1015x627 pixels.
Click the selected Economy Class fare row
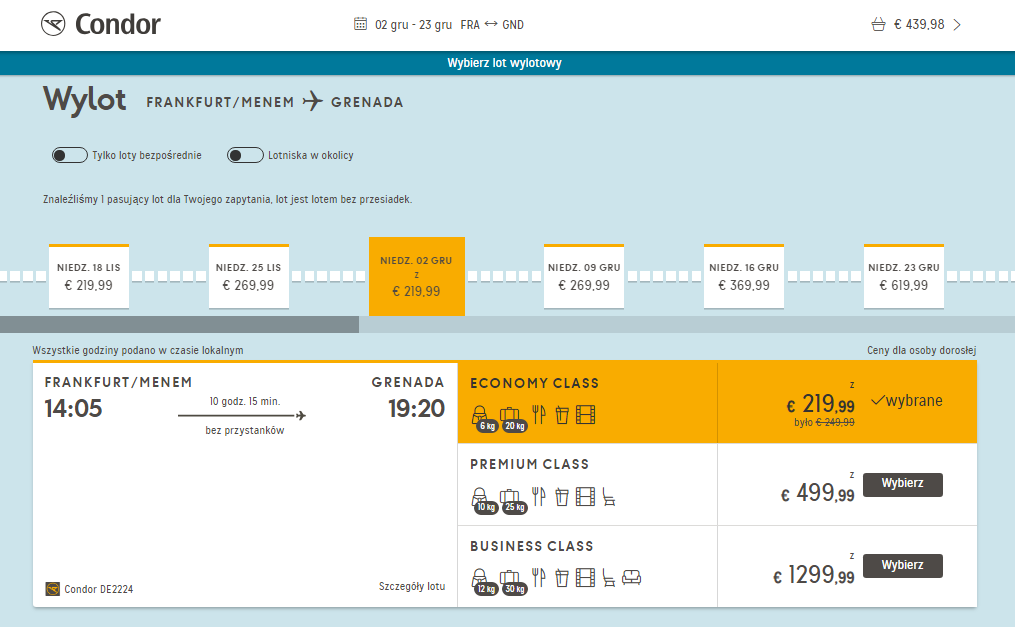[x=717, y=402]
